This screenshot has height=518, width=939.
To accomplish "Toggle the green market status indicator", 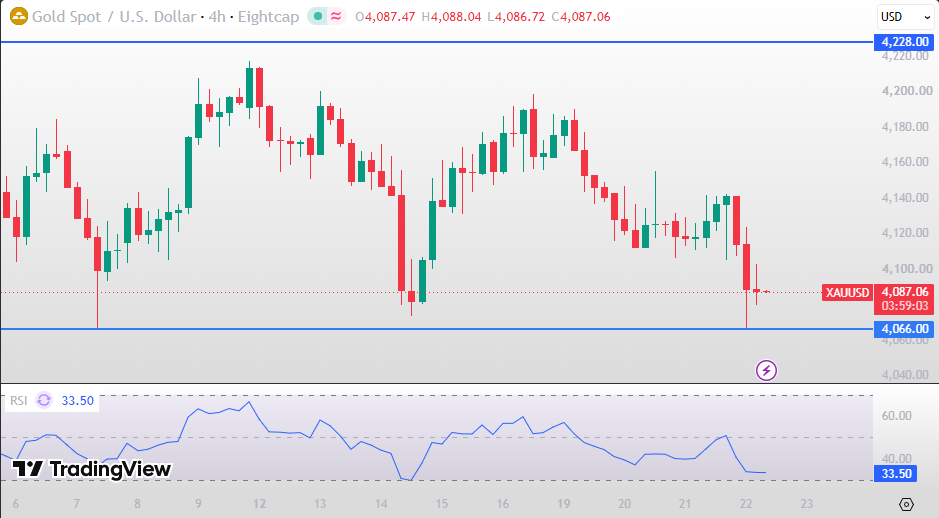I will click(318, 16).
